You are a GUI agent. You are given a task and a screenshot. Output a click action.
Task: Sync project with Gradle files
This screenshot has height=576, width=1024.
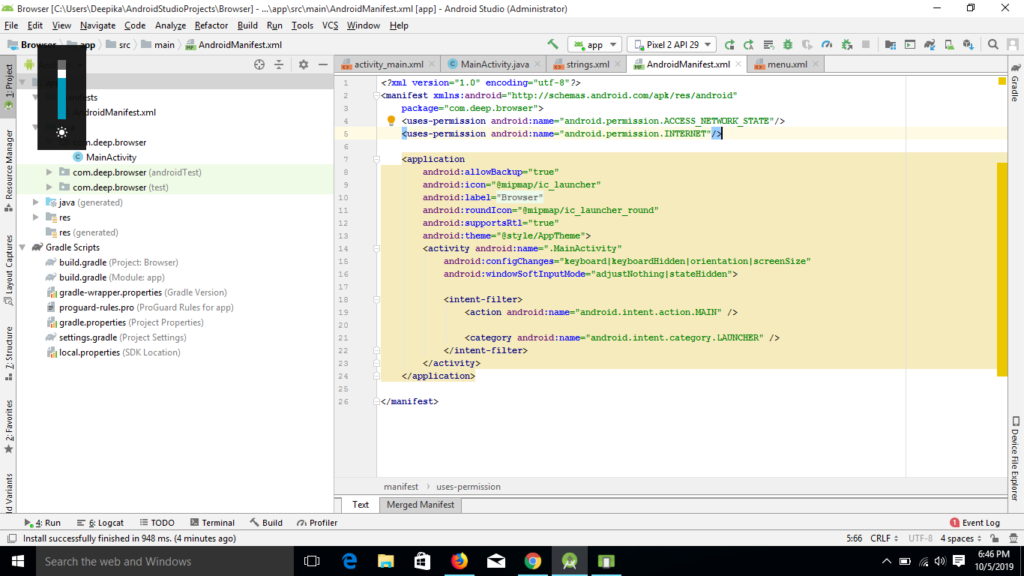point(930,44)
